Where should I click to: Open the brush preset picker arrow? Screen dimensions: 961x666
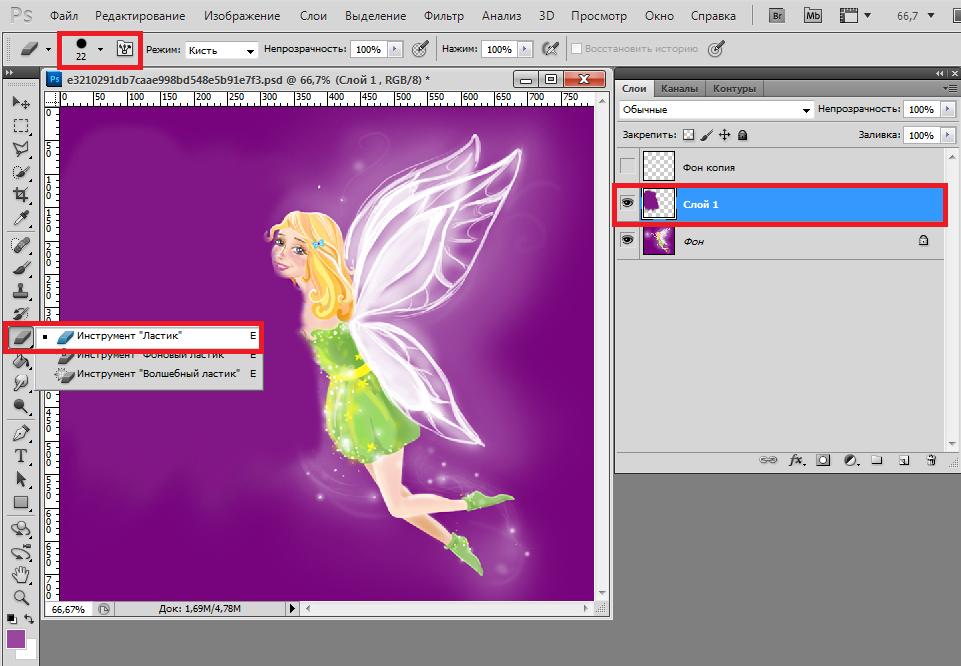(101, 49)
